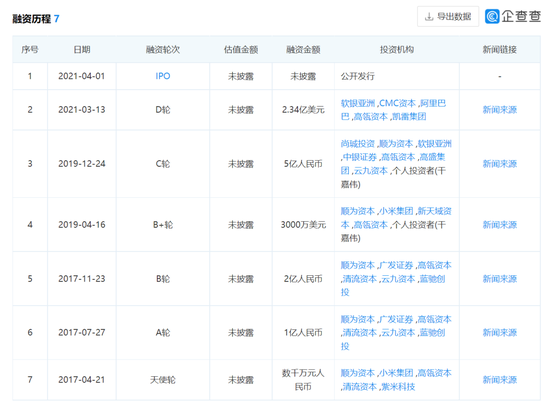
Task: Click 清流资本 in the 2017-11-23 row
Action: click(360, 279)
